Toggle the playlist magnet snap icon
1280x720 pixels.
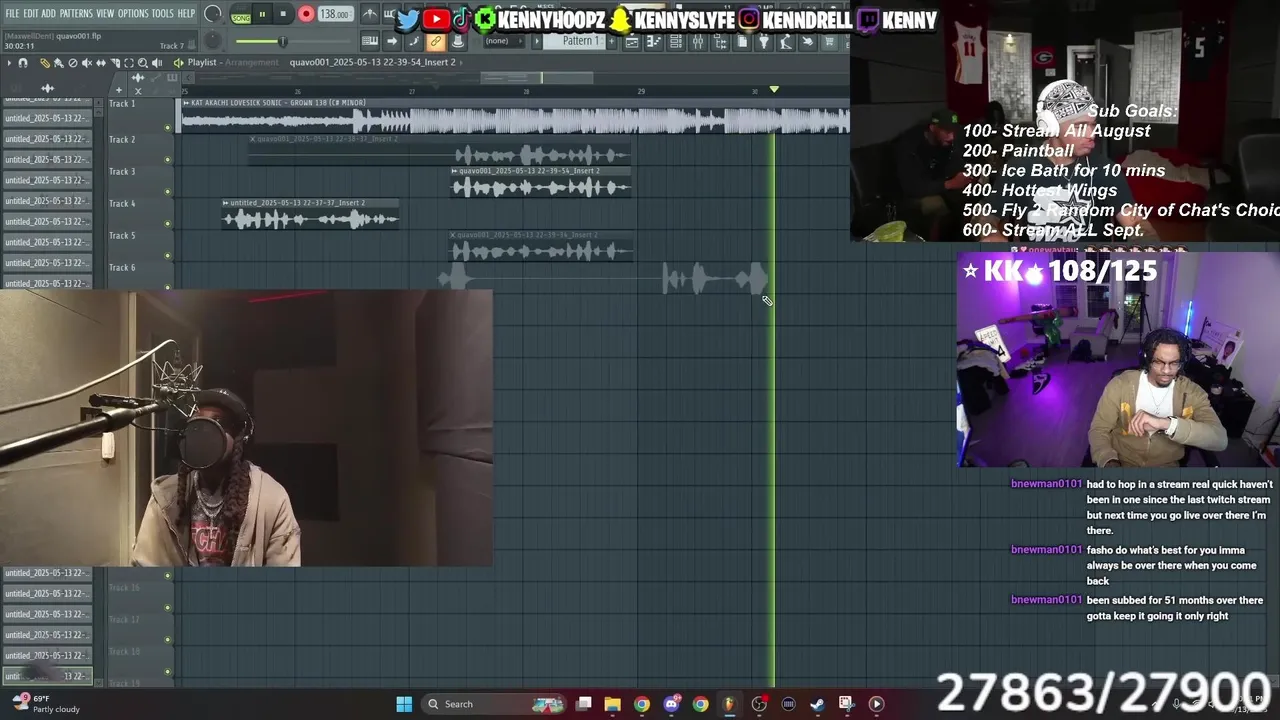coord(23,63)
